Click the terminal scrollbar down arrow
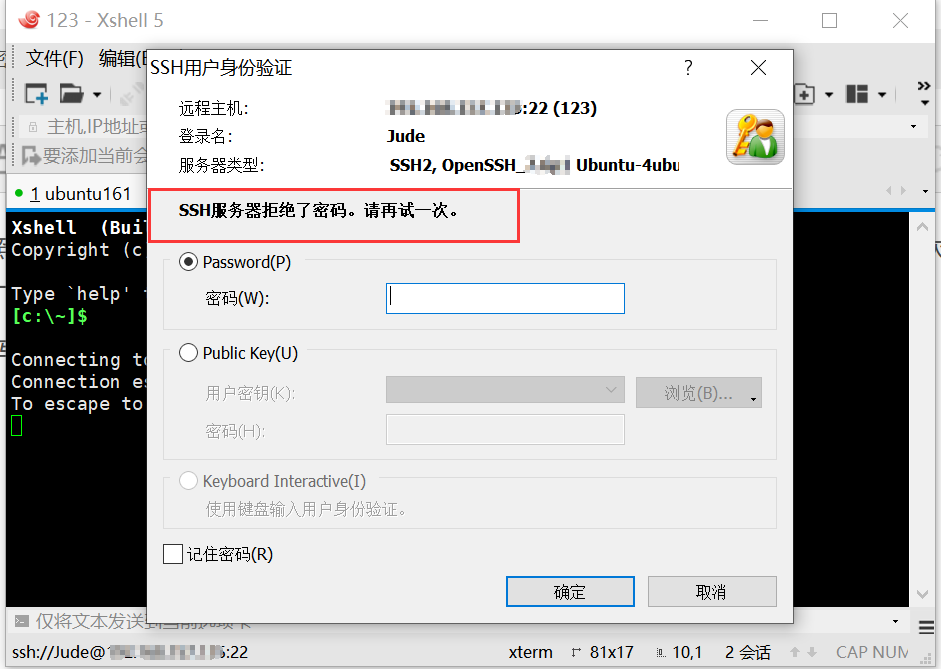Screen dimensions: 941x669 (922, 595)
